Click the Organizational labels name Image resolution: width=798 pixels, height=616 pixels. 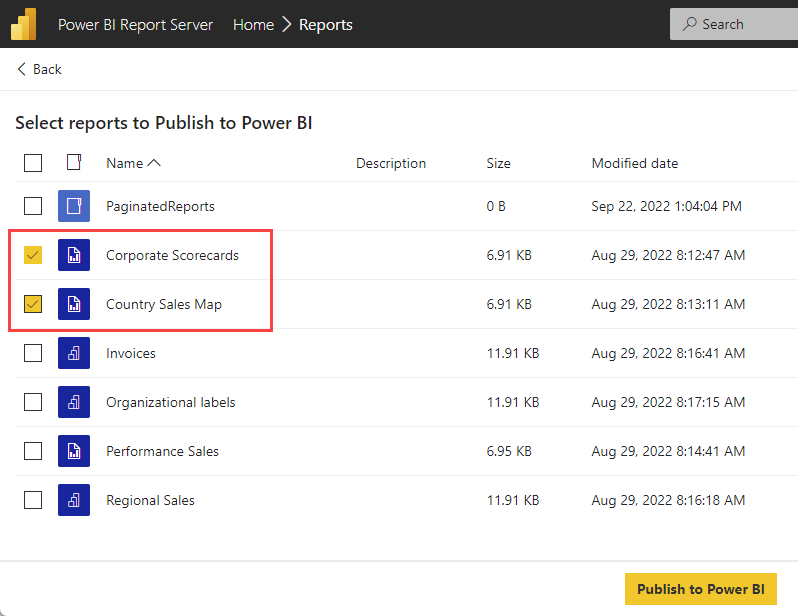click(x=170, y=403)
